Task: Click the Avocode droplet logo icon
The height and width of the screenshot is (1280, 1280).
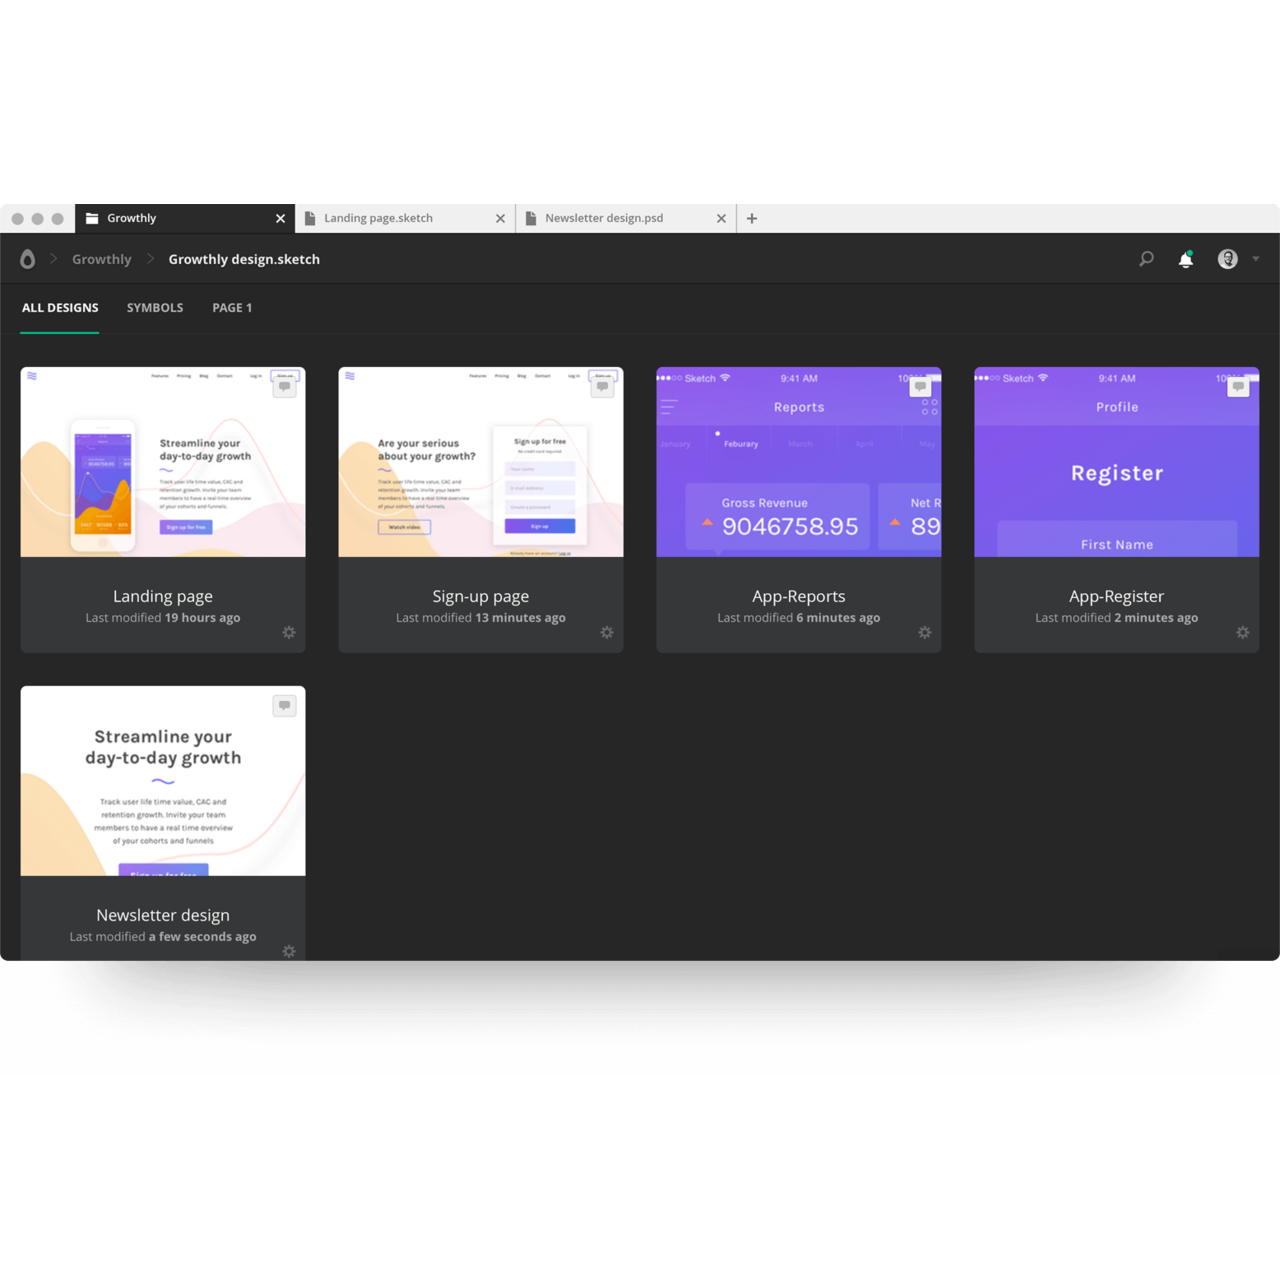Action: coord(28,259)
